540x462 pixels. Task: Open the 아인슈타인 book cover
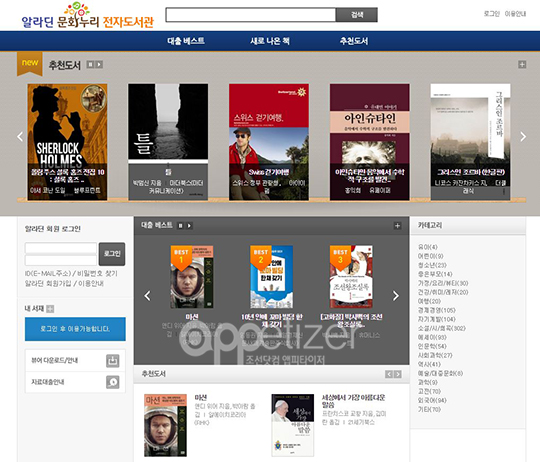[x=370, y=141]
